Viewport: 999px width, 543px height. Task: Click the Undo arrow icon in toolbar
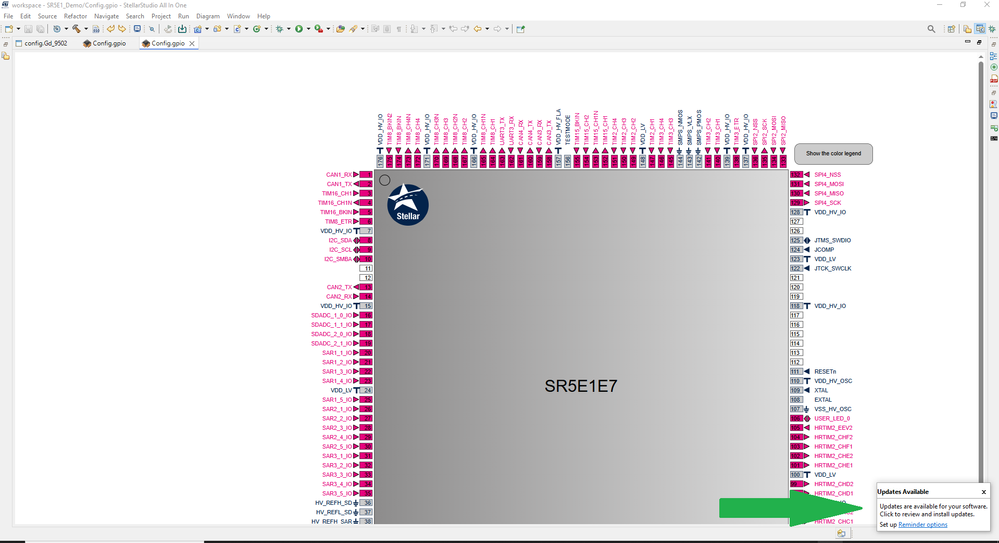tap(110, 29)
